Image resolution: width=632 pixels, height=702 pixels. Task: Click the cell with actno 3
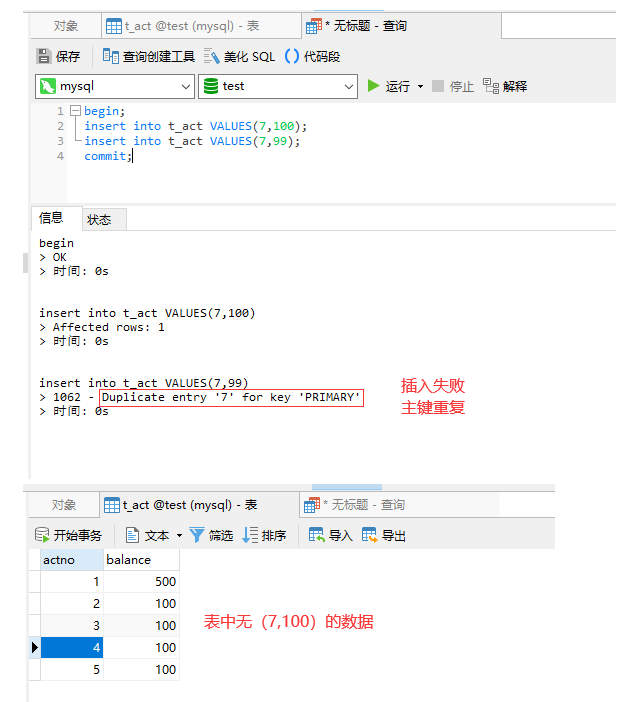(x=72, y=625)
